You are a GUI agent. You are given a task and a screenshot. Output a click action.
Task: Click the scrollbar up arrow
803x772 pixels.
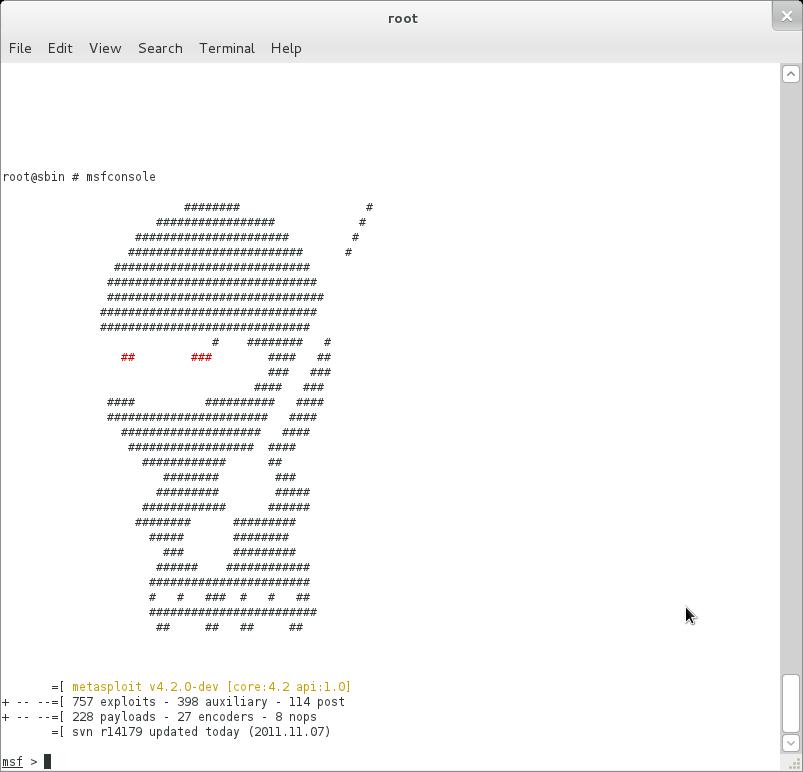790,74
